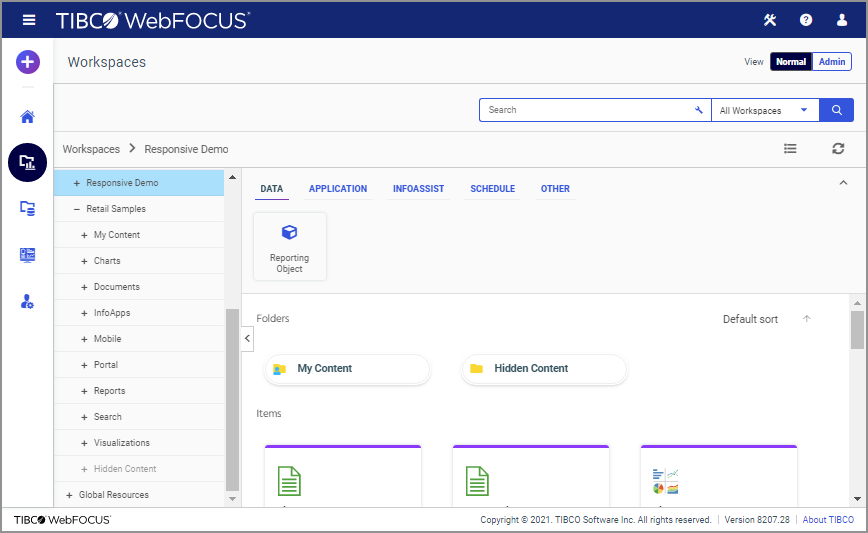Switch to Admin view mode

tap(831, 61)
